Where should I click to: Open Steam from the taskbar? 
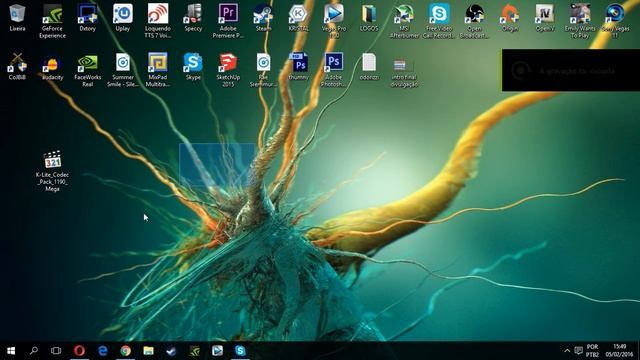[x=171, y=351]
